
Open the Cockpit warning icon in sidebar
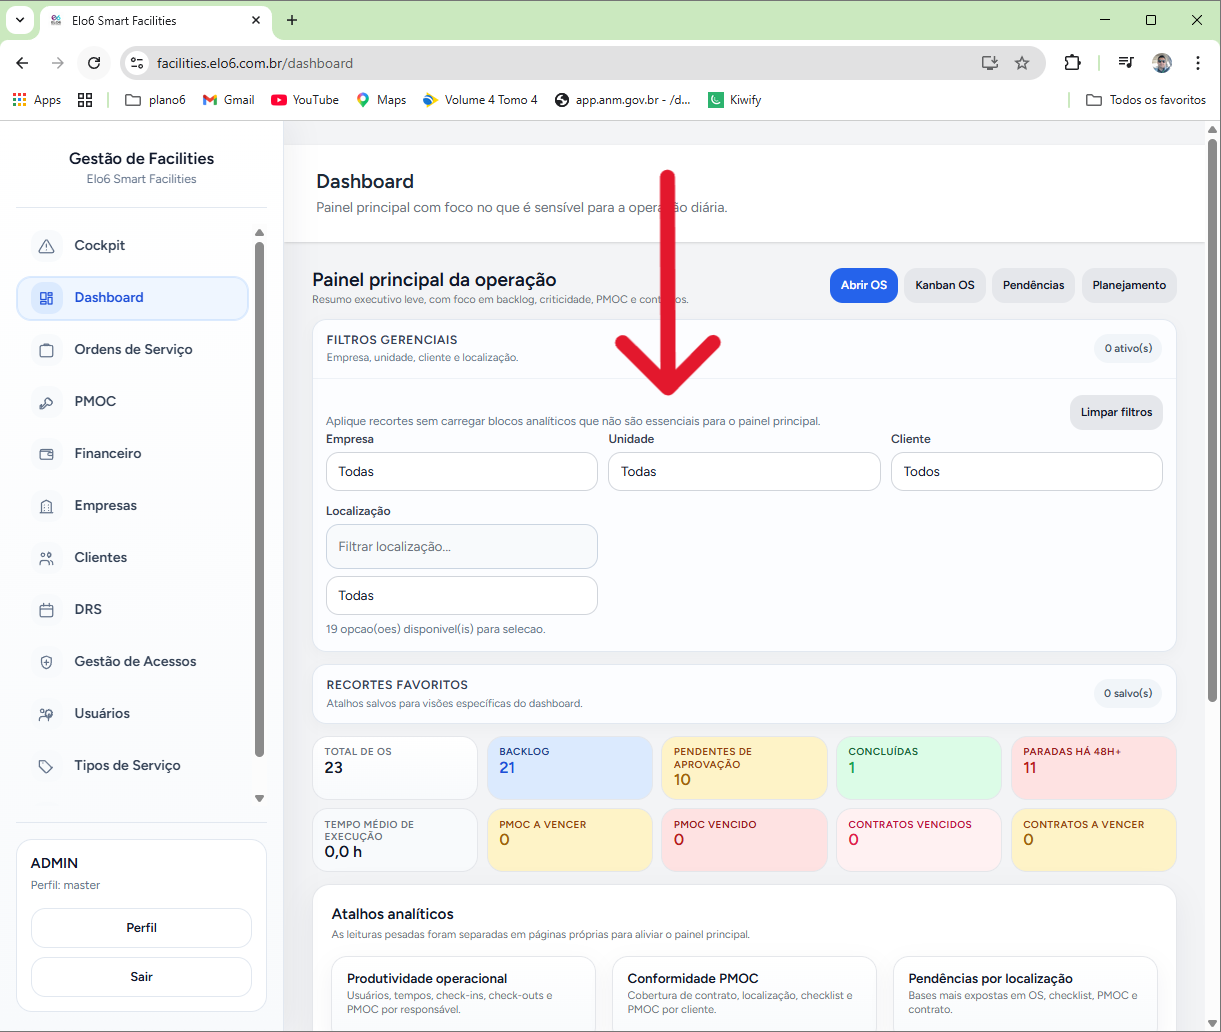coord(46,246)
